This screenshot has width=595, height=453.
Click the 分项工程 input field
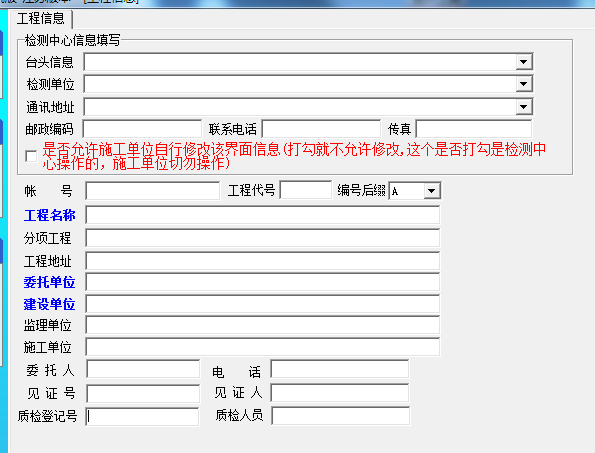pyautogui.click(x=263, y=238)
